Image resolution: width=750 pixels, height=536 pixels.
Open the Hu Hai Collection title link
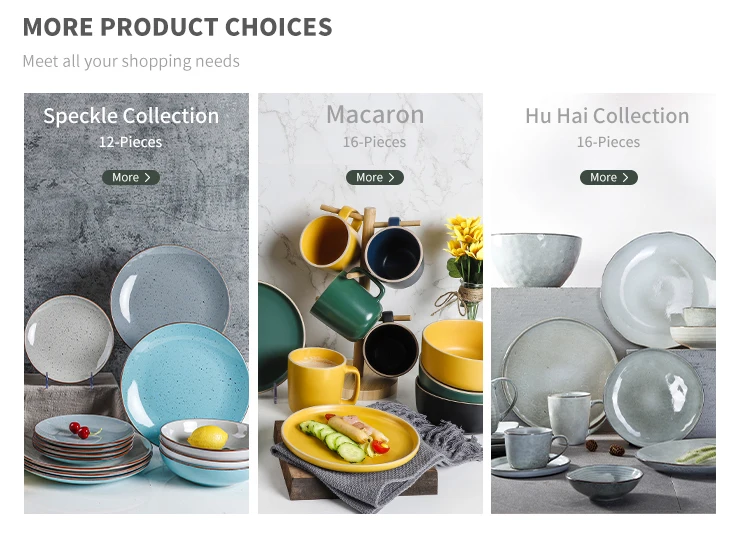[607, 116]
